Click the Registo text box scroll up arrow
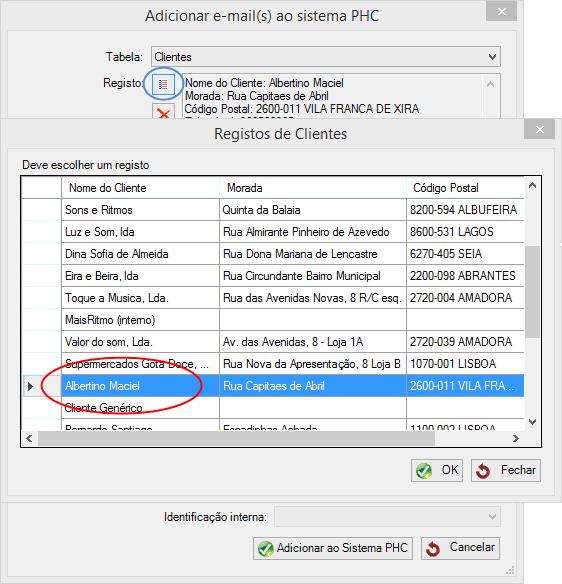Image resolution: width=562 pixels, height=584 pixels. (491, 85)
